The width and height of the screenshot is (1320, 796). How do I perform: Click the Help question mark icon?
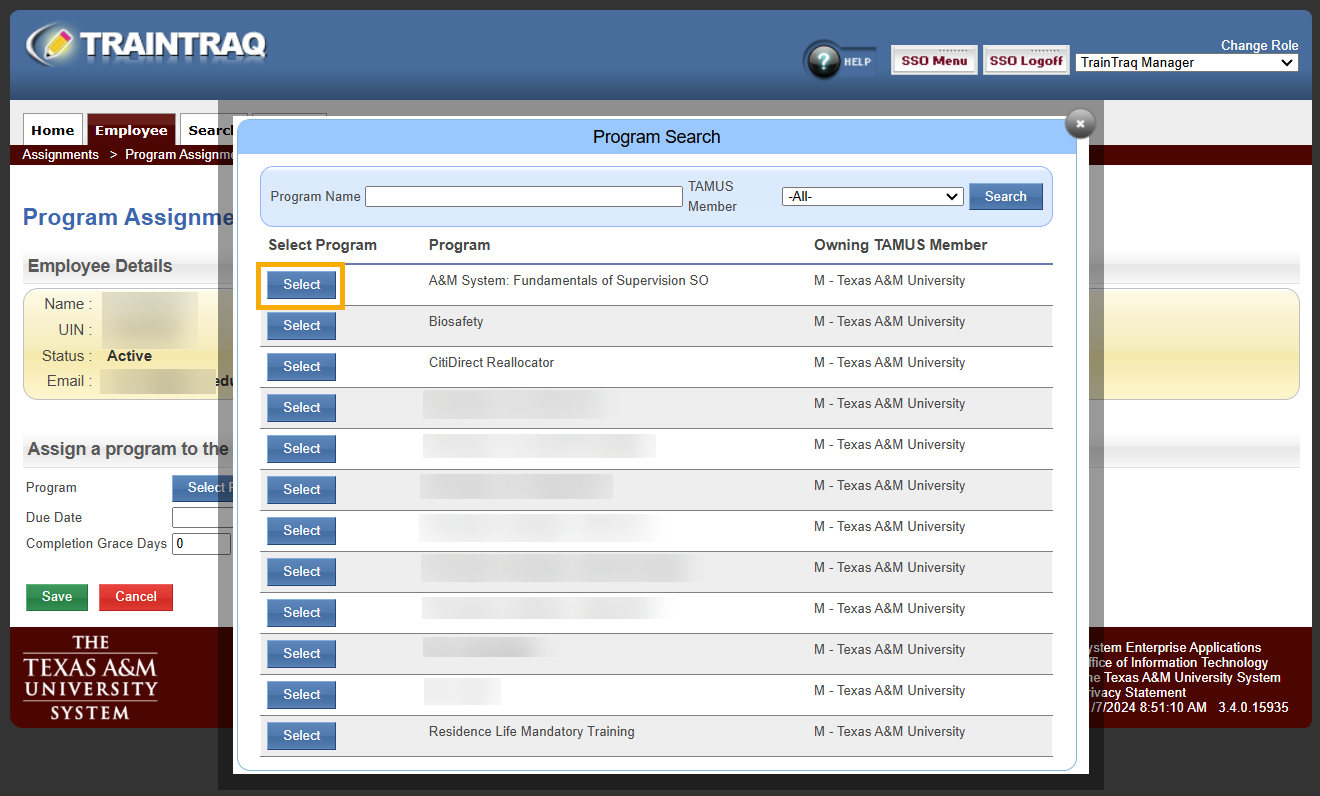824,62
